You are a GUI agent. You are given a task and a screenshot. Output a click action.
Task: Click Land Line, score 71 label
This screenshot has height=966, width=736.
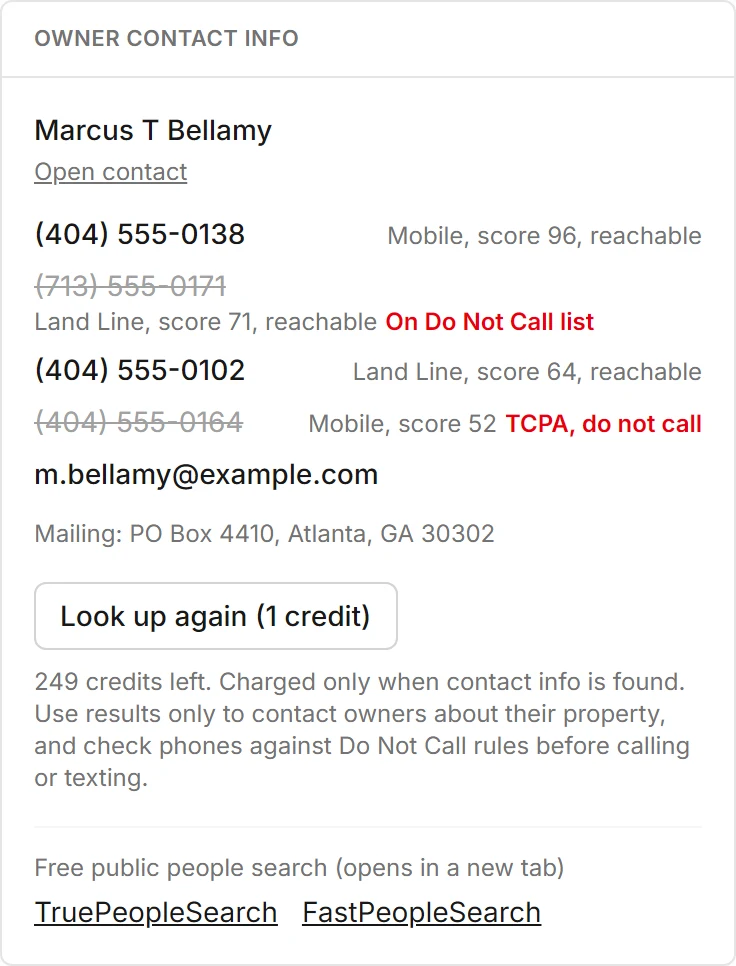coord(205,322)
